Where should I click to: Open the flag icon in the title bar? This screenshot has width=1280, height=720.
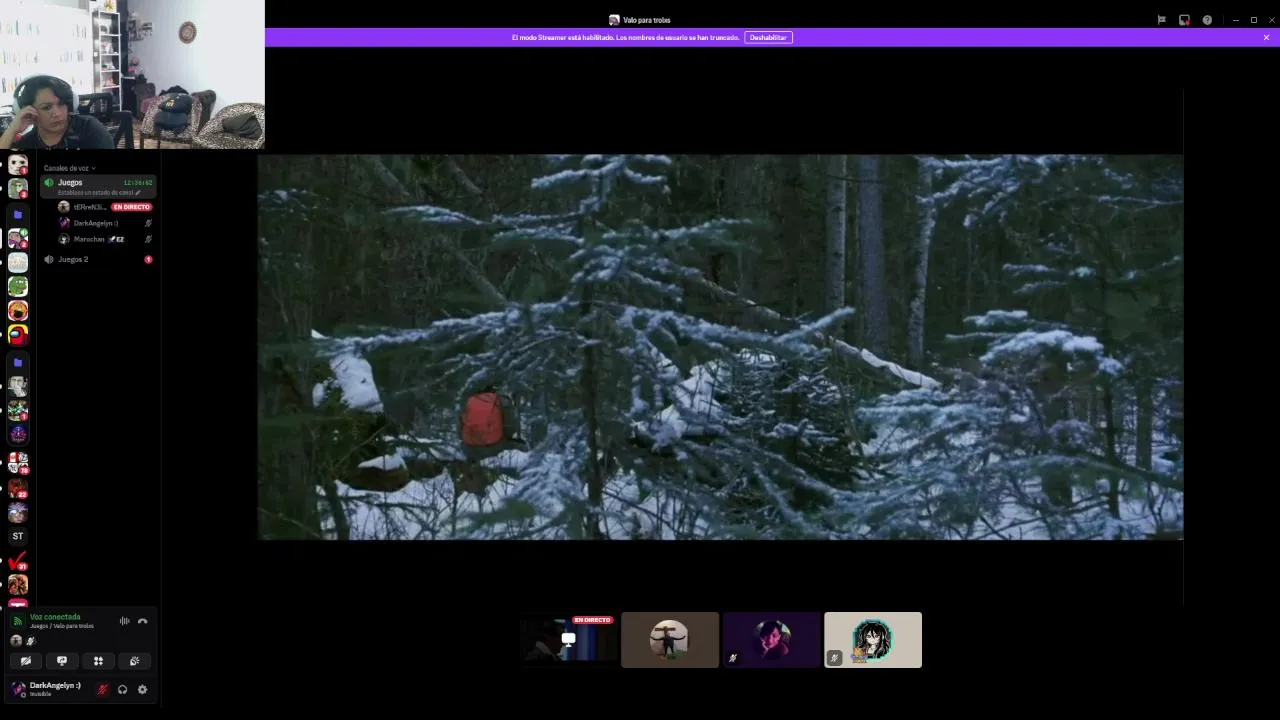click(x=1161, y=20)
